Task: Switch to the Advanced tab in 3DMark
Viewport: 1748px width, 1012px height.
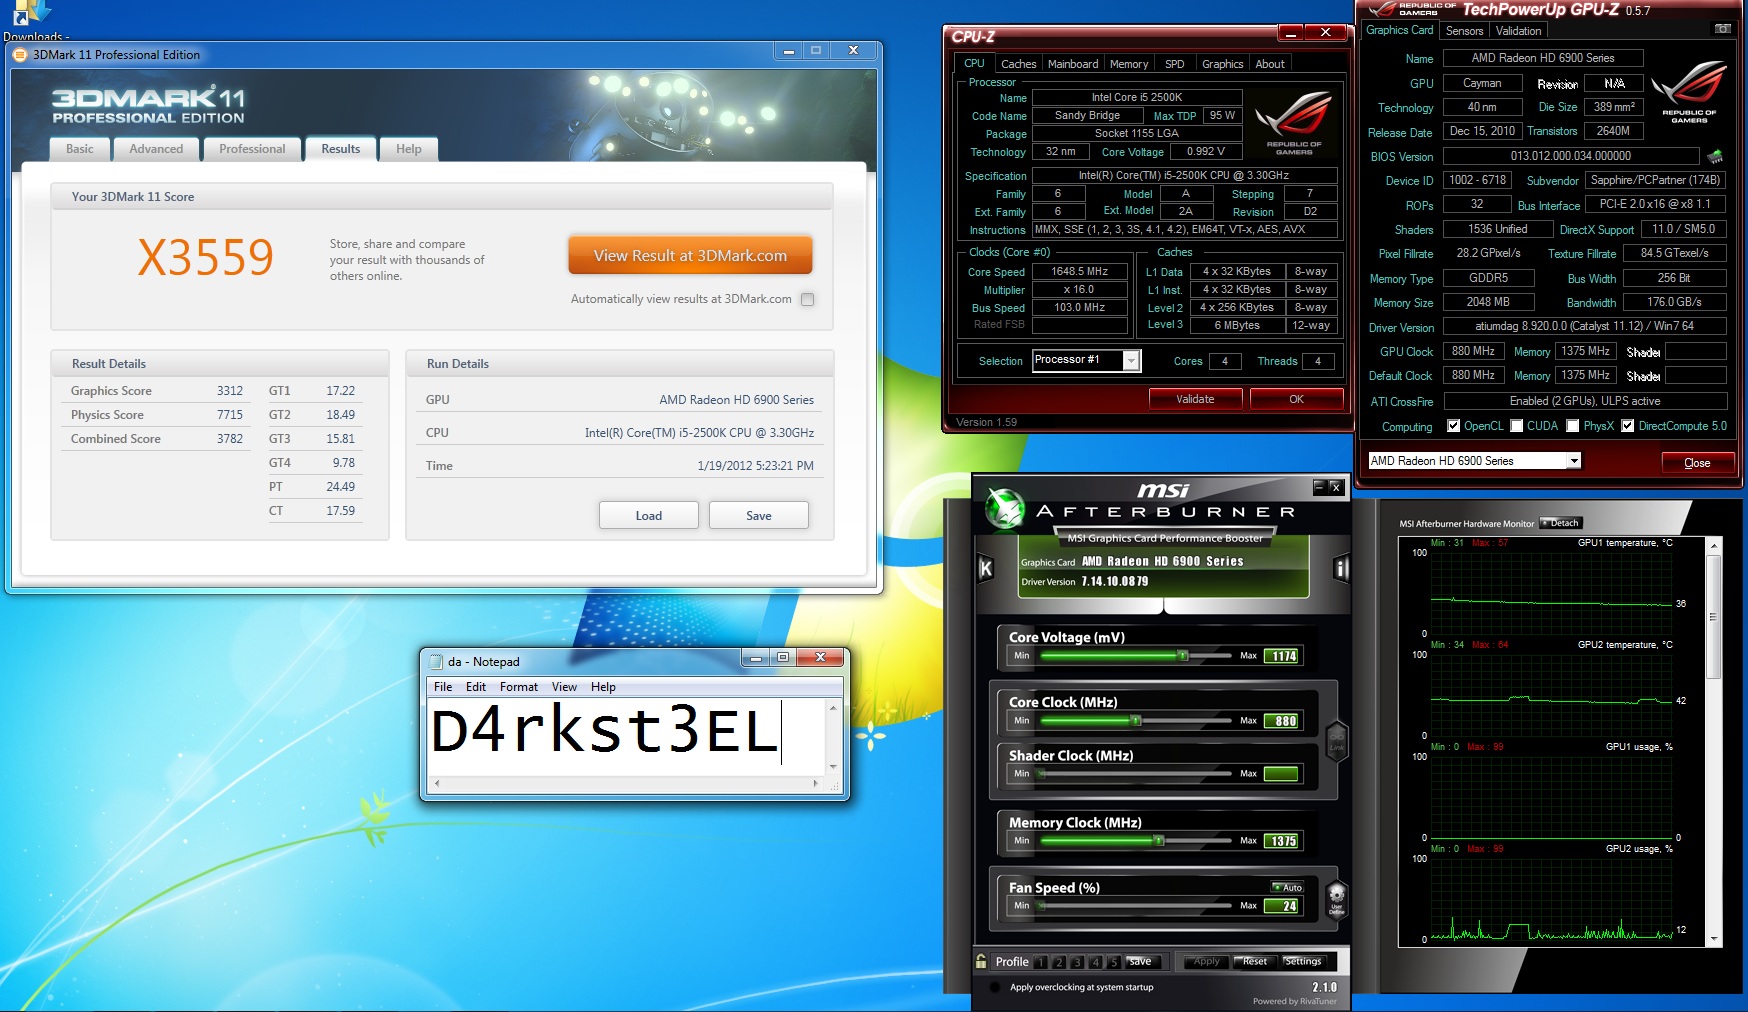Action: click(x=156, y=149)
